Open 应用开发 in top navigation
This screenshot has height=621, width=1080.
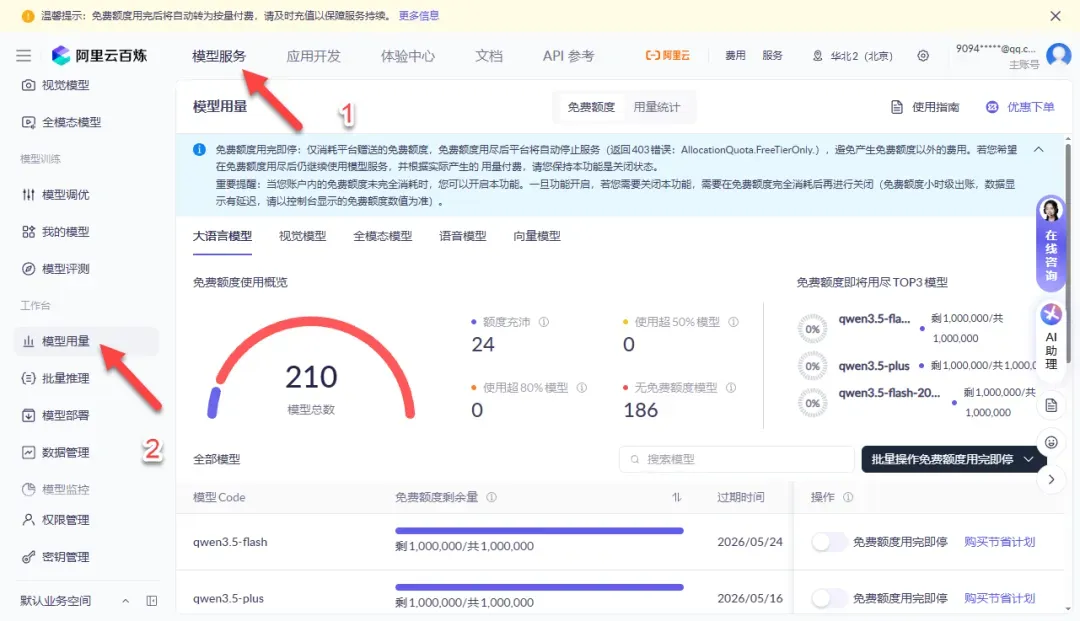313,56
